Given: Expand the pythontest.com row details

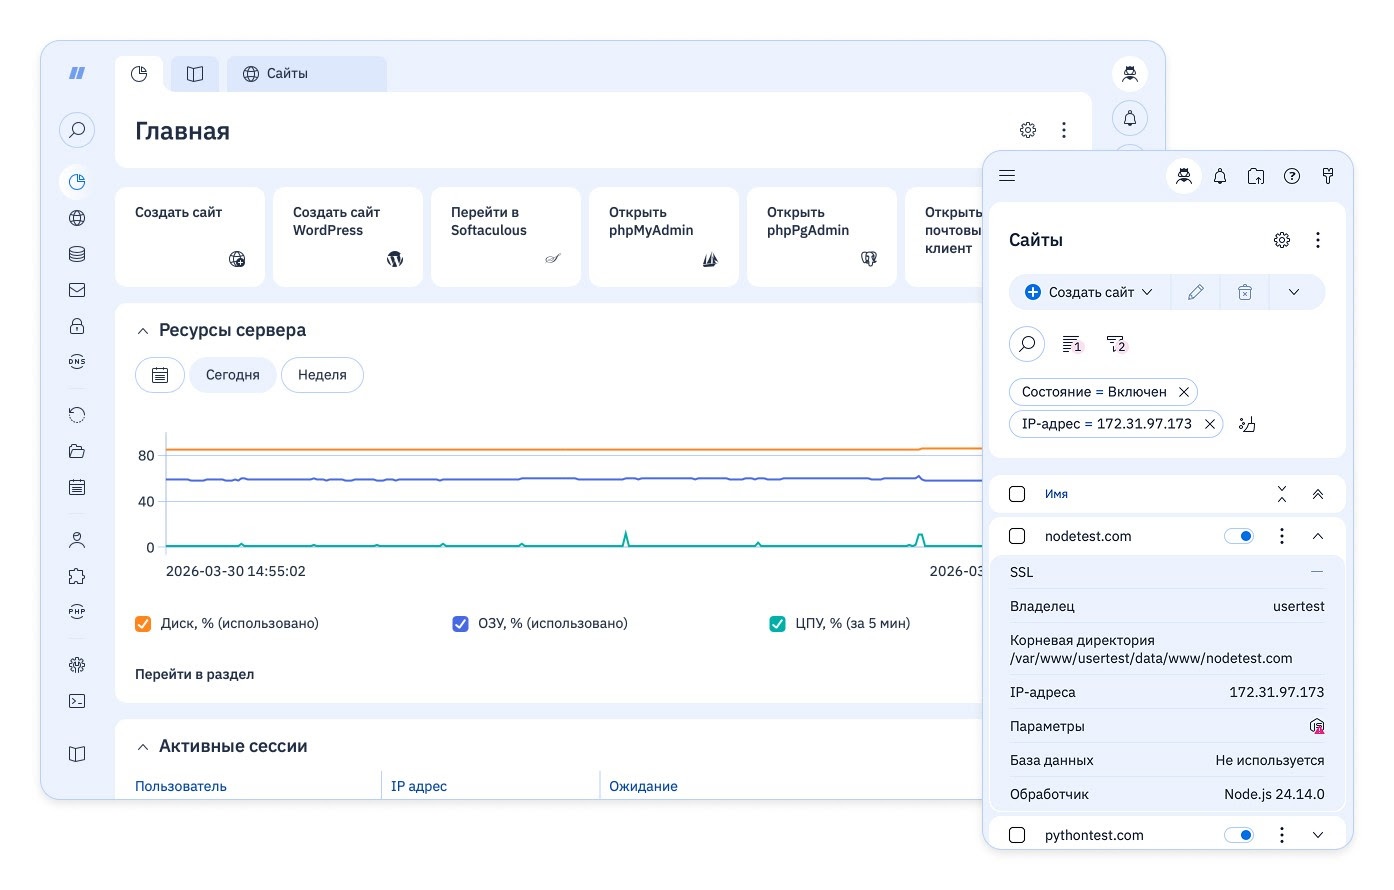Looking at the screenshot, I should 1318,835.
